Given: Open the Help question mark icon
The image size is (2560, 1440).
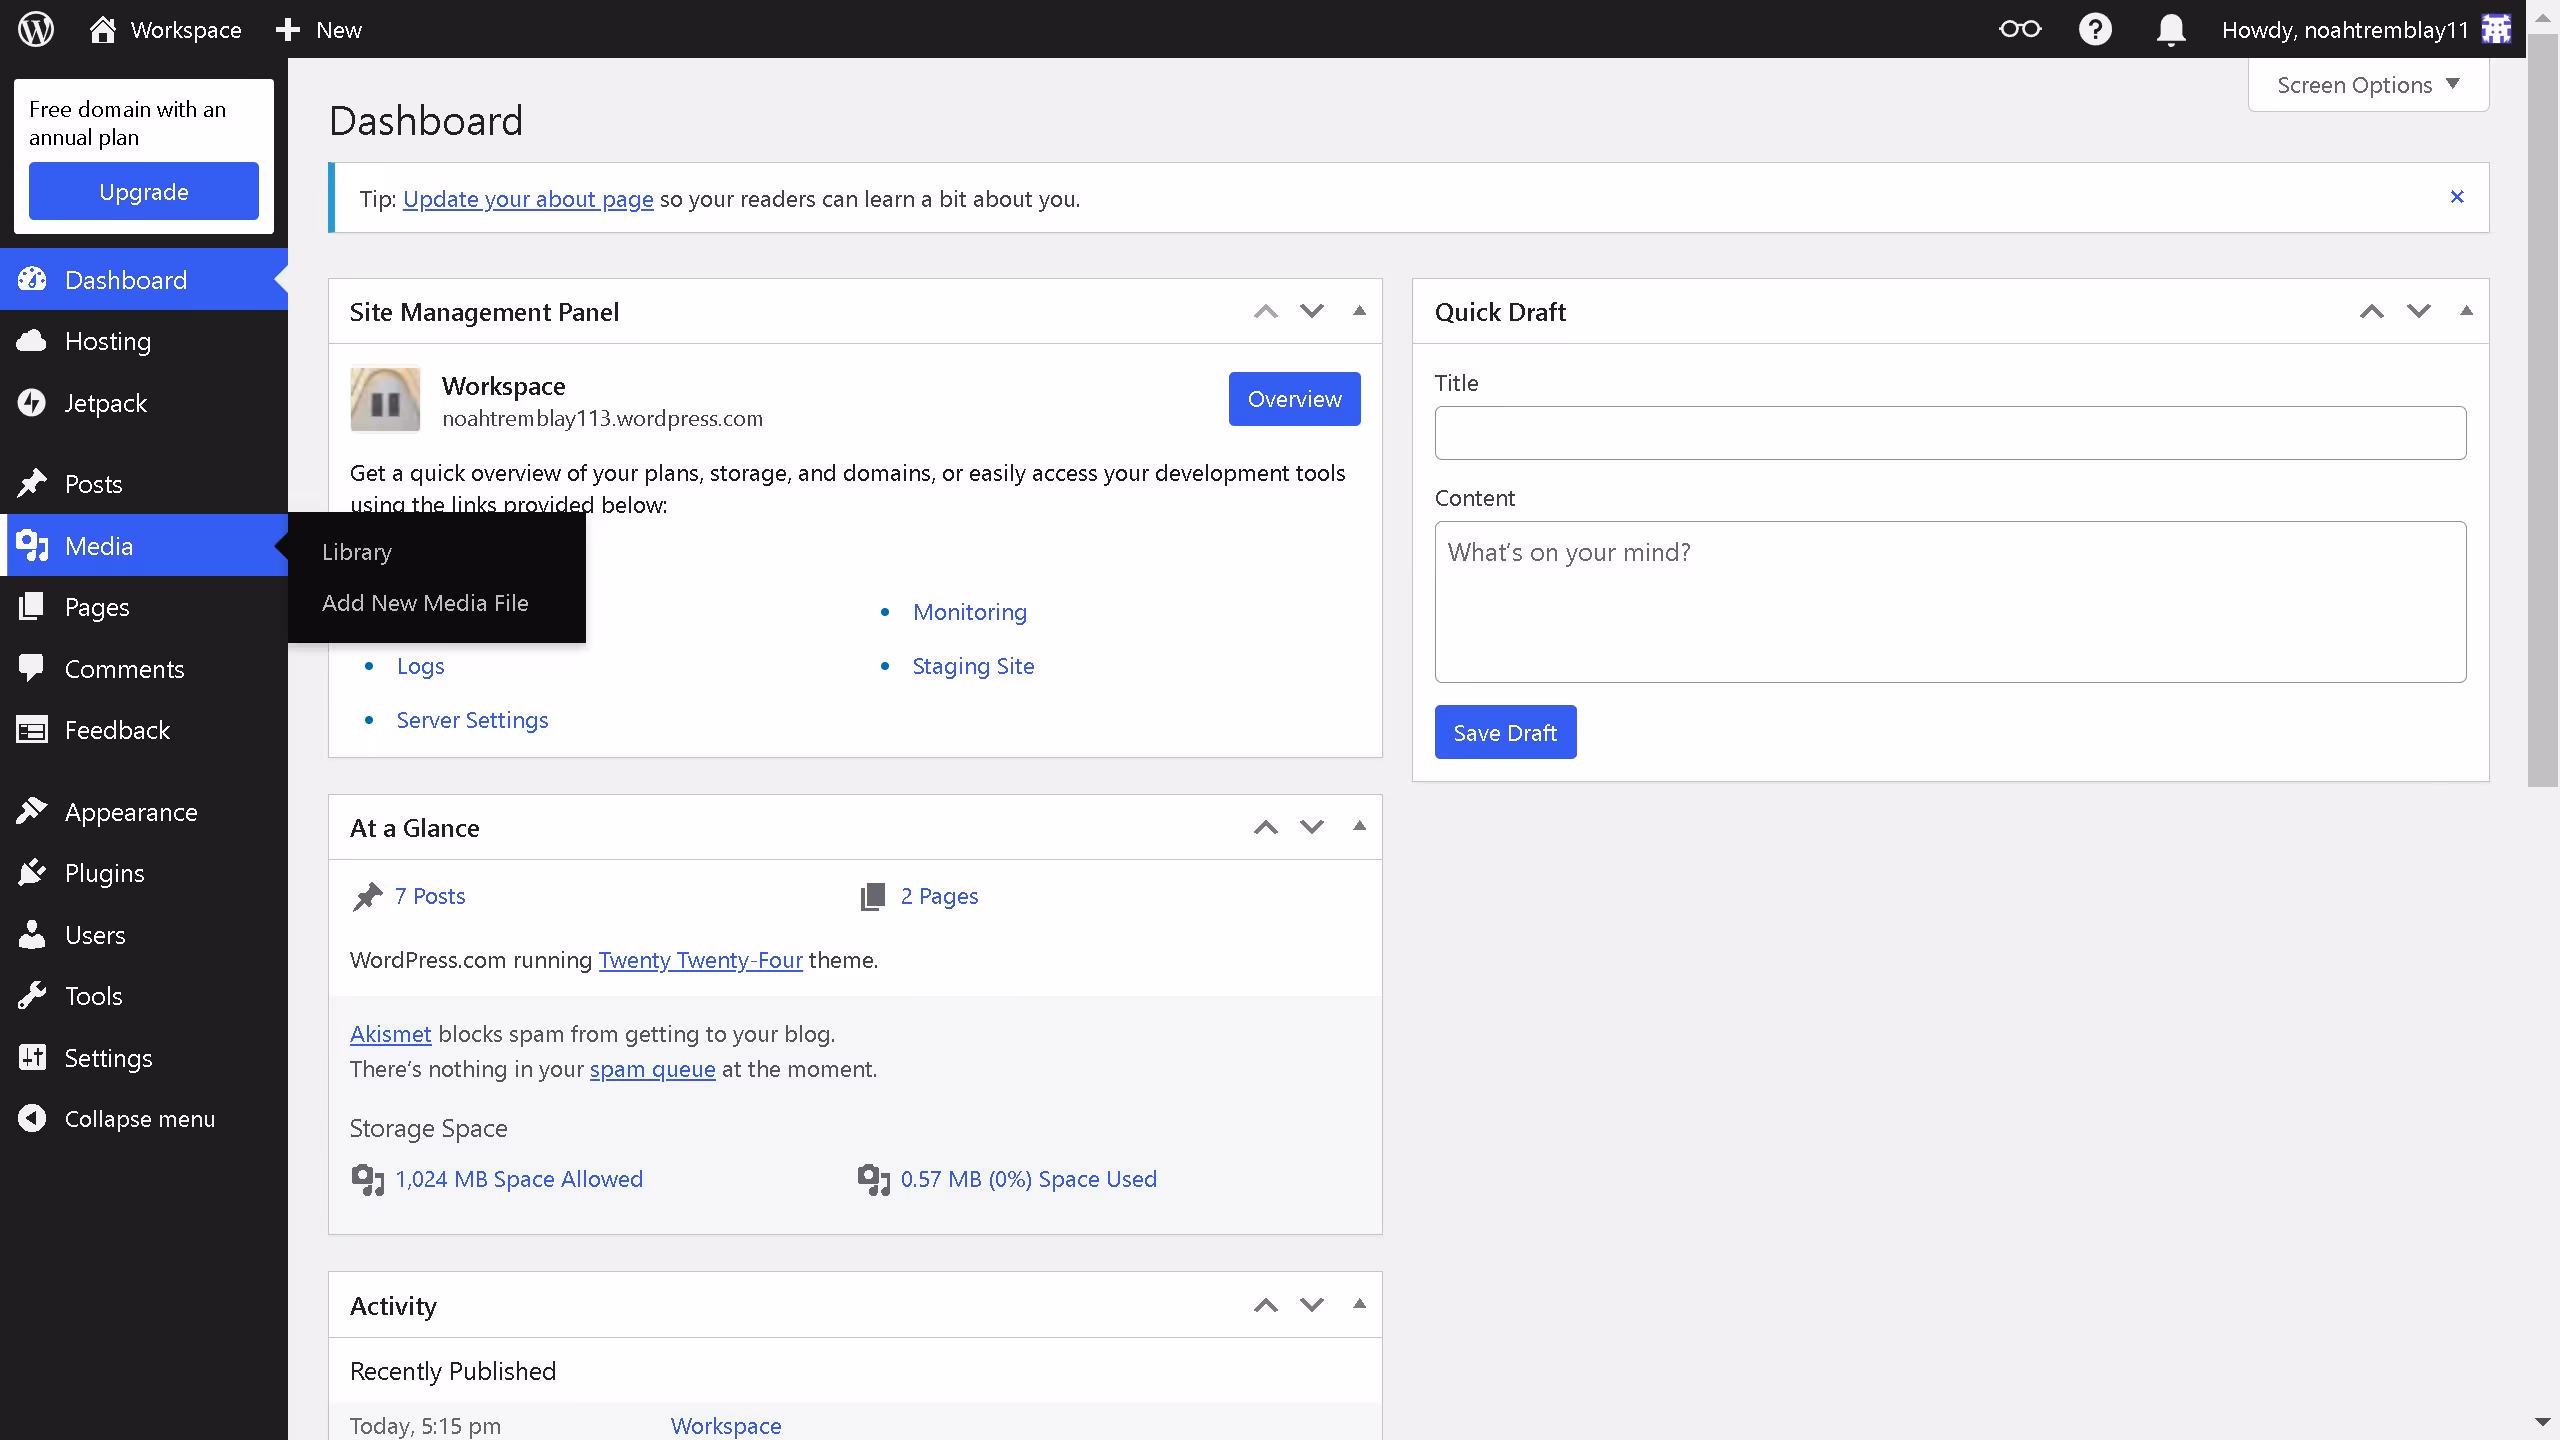Looking at the screenshot, I should (2095, 29).
